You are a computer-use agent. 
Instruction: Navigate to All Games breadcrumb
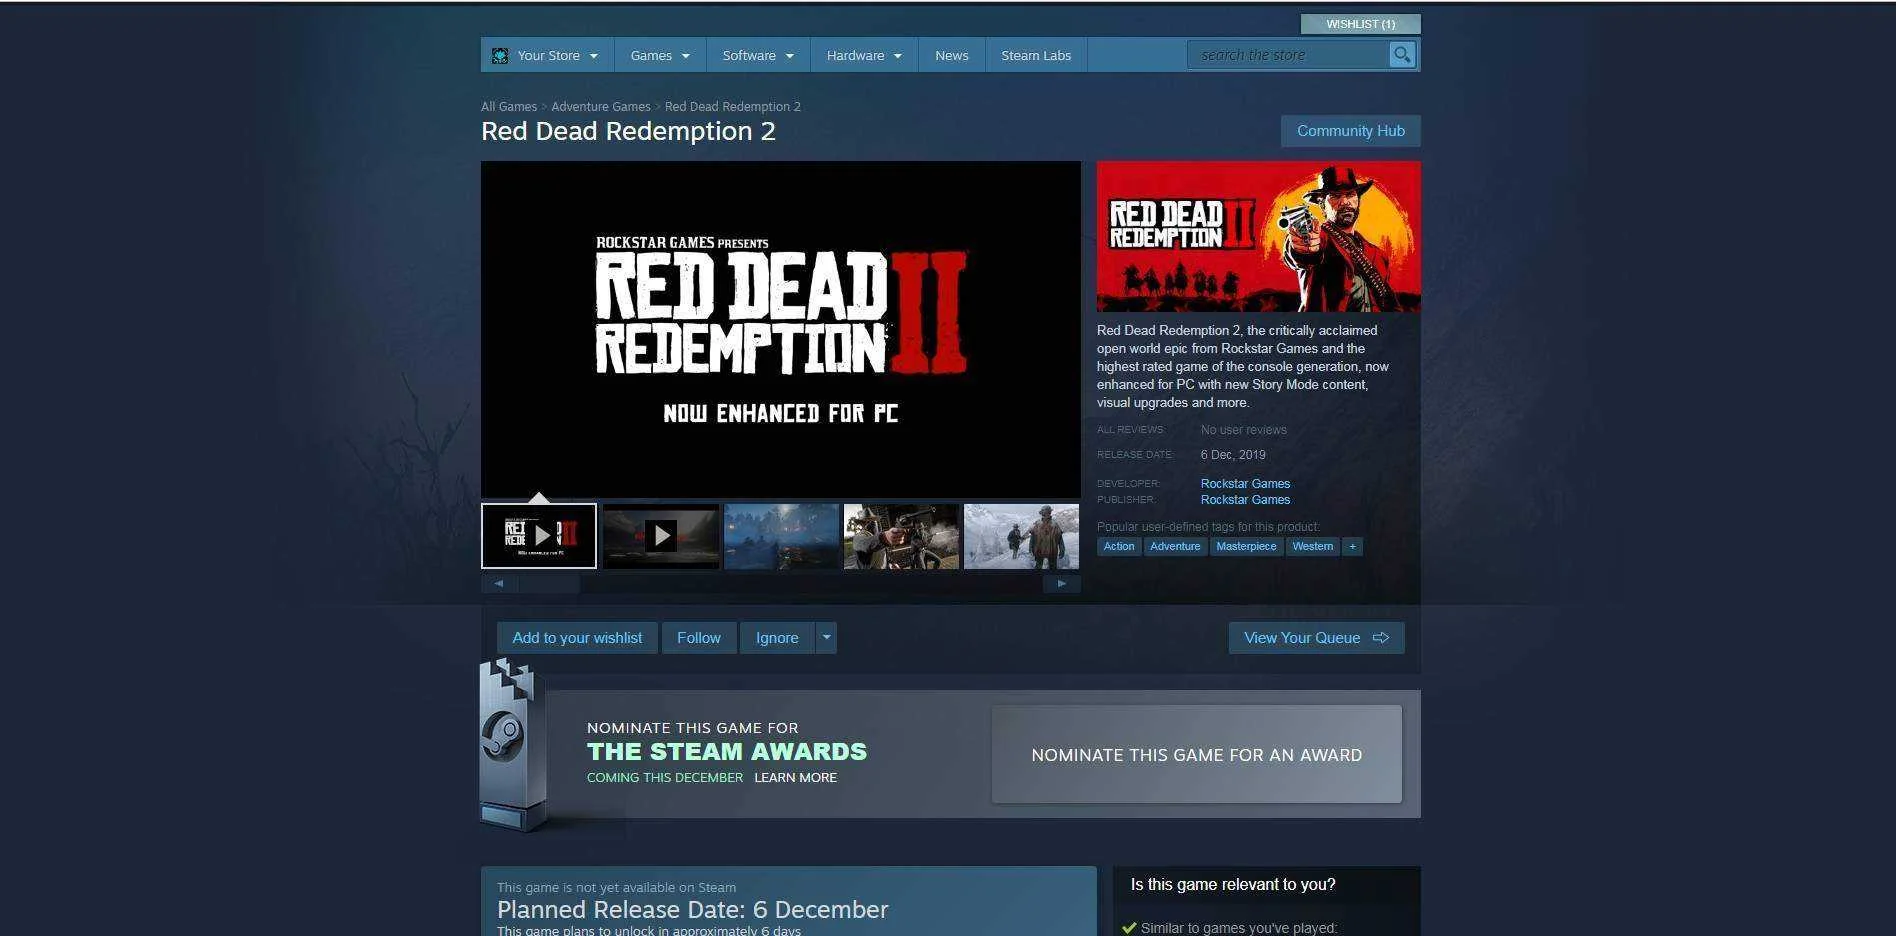(509, 107)
